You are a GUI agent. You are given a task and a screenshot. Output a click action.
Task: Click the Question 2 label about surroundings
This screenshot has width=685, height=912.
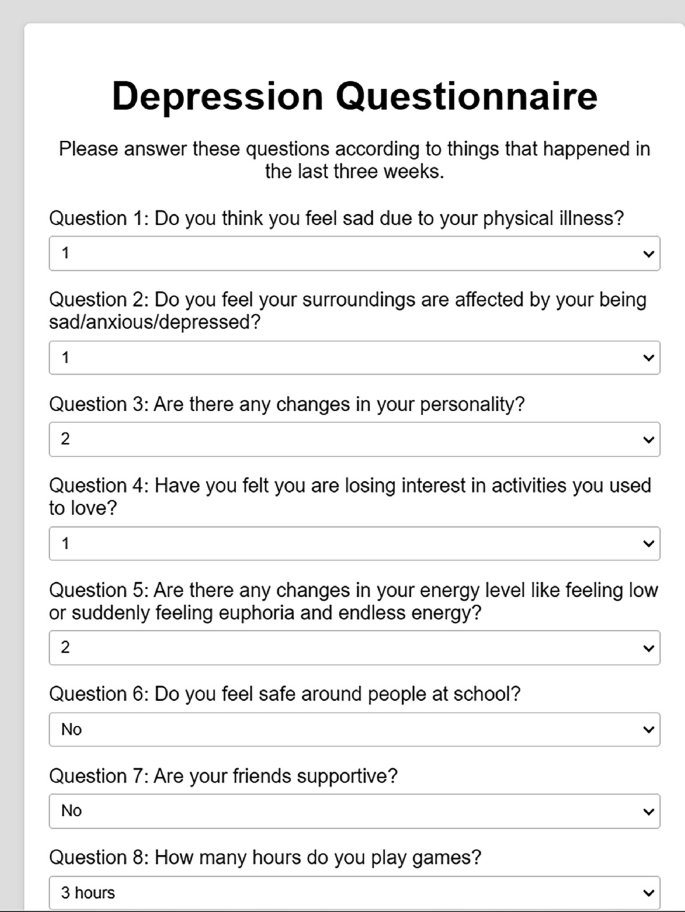[x=348, y=311]
